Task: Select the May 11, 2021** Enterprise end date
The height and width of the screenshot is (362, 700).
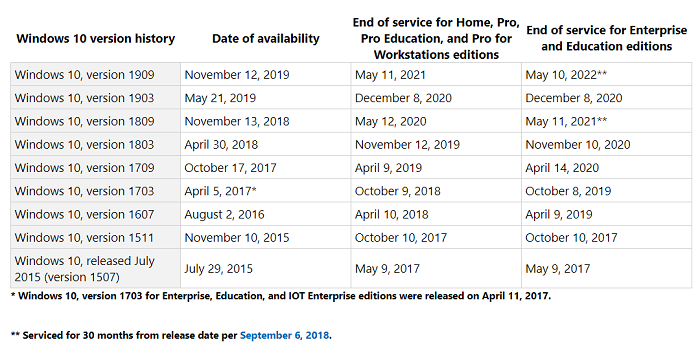Action: coord(566,121)
